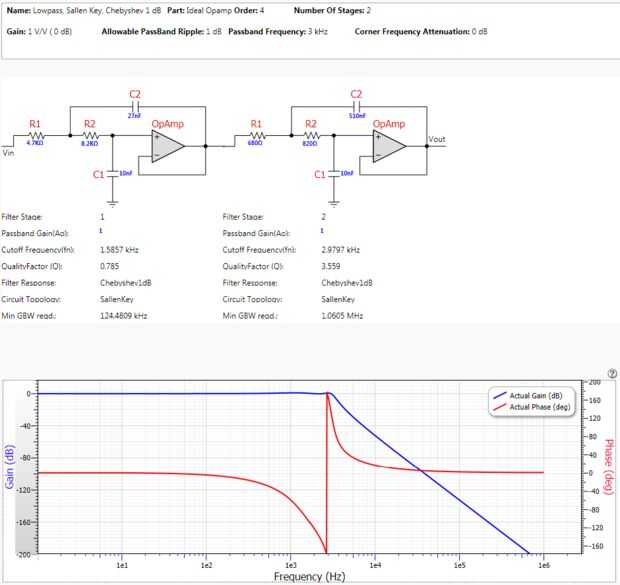Click the '1.5857 kHz' cutoff frequency value
Viewport: 620px width, 585px height.
coord(119,250)
